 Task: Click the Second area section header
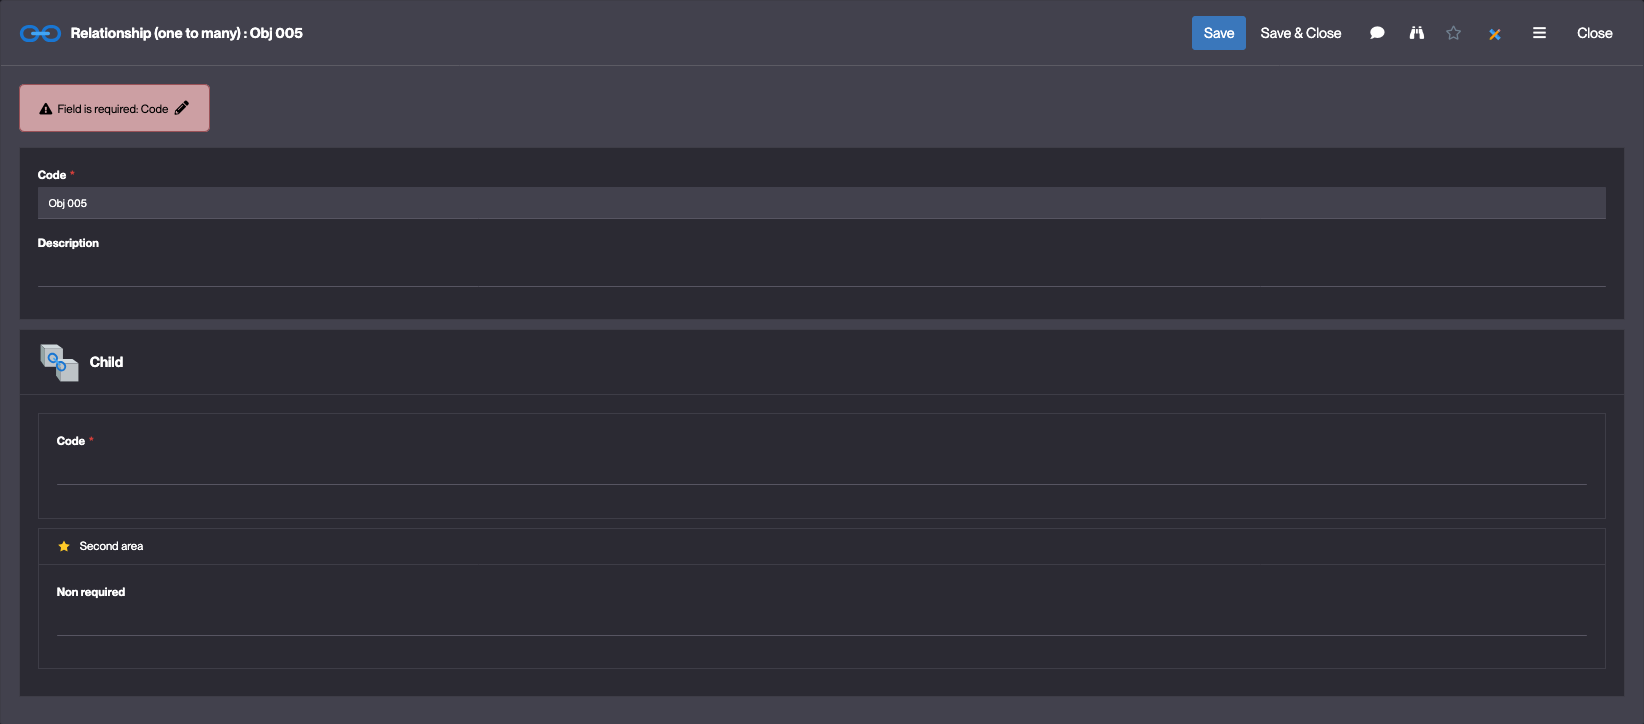point(111,546)
